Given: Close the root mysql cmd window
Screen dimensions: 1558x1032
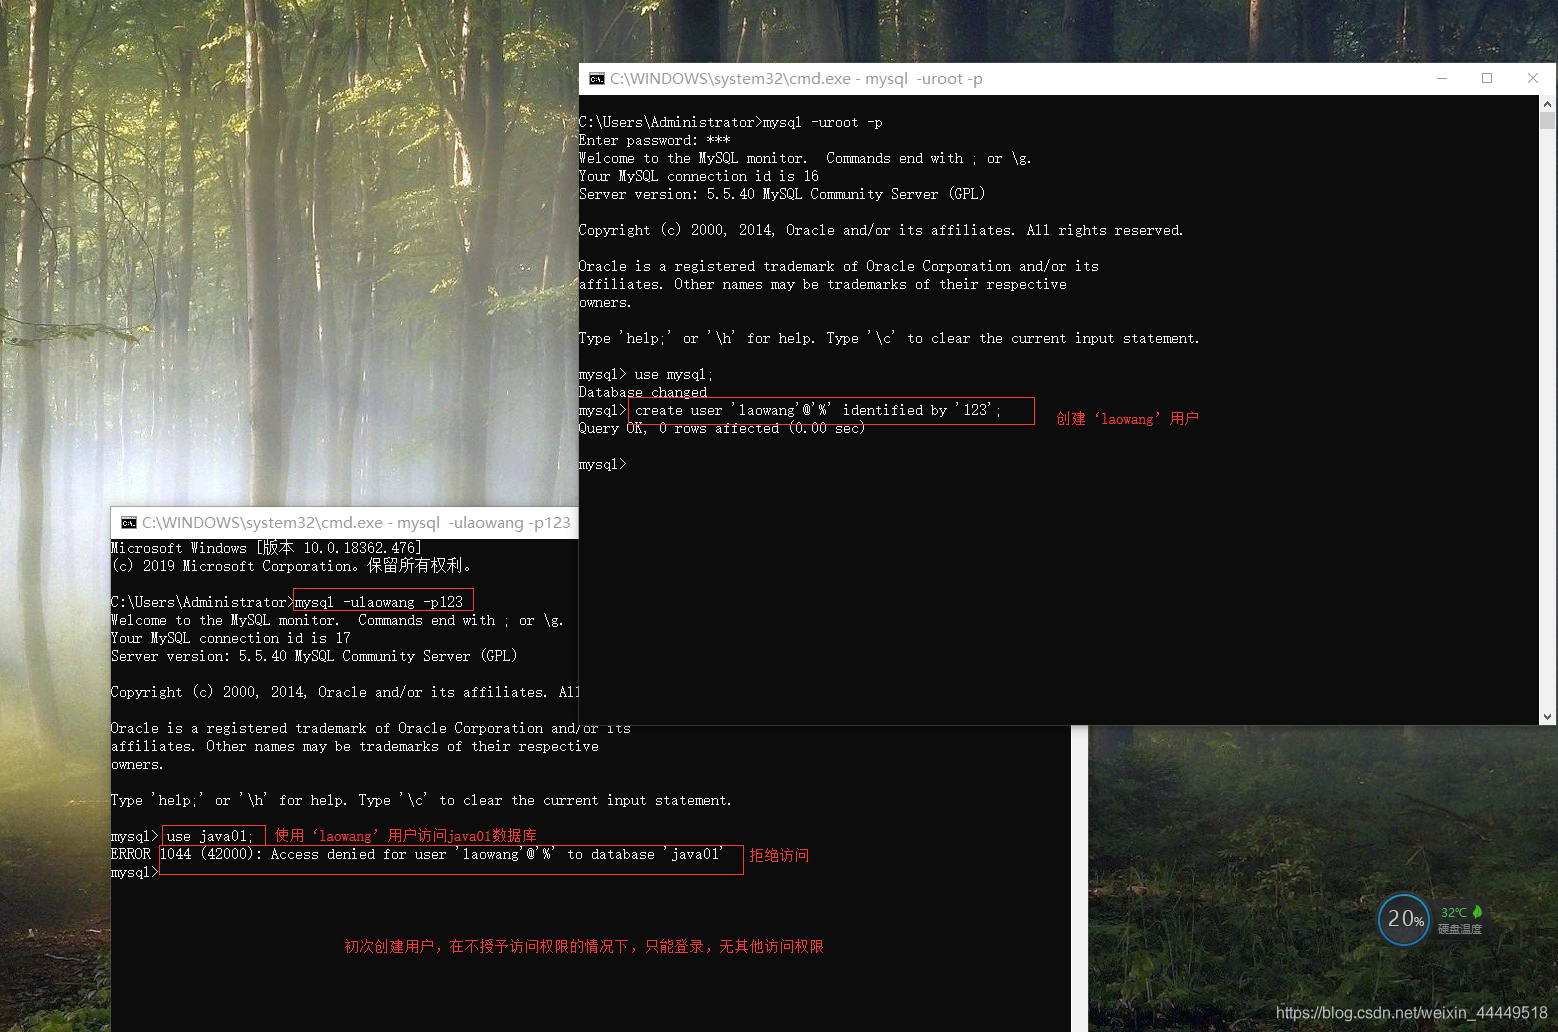Looking at the screenshot, I should coord(1533,79).
